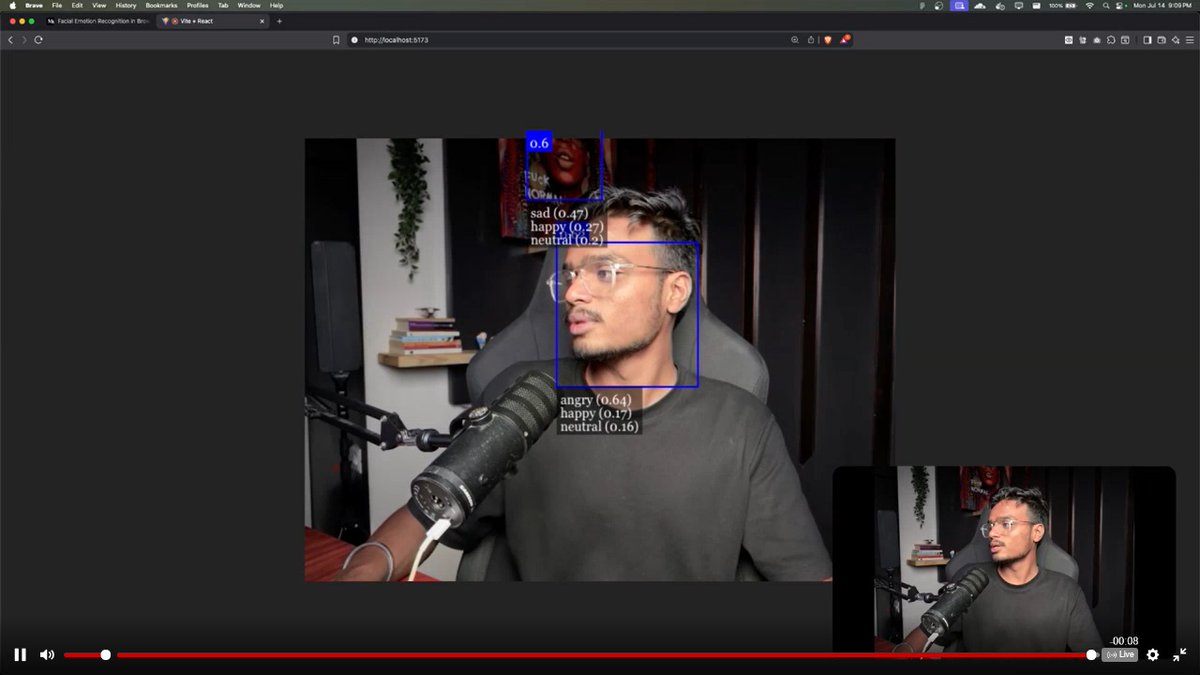This screenshot has height=675, width=1200.
Task: Switch to Facial Emotion Recognition tab
Action: click(99, 21)
